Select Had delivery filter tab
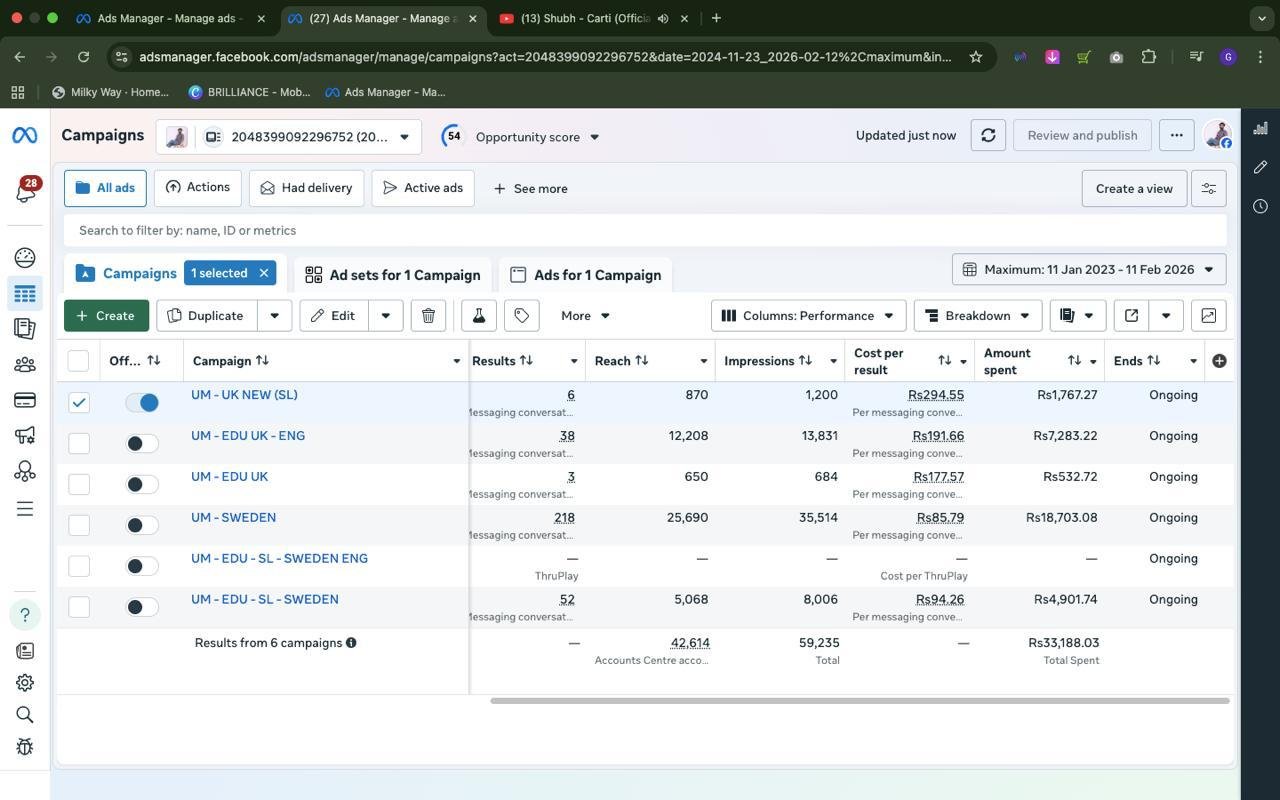This screenshot has width=1280, height=800. [x=307, y=188]
